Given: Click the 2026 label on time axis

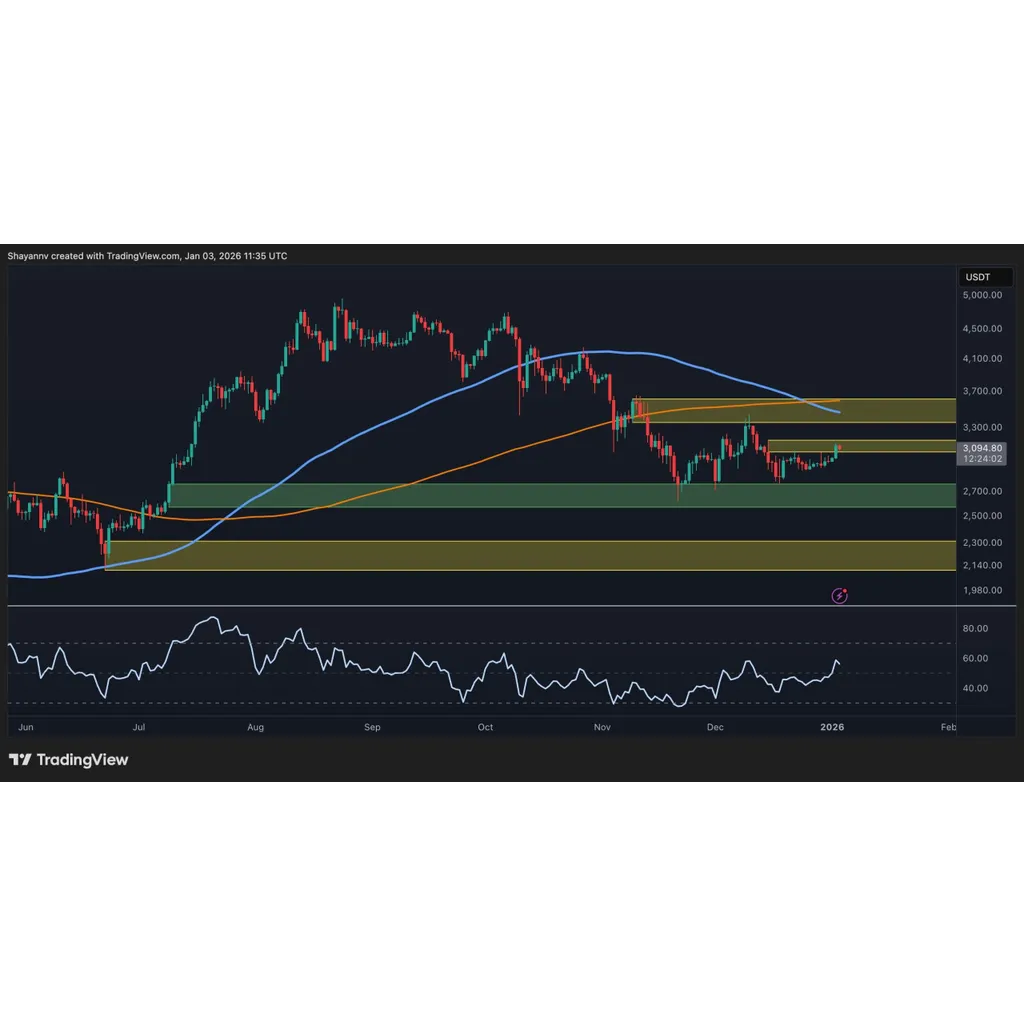Looking at the screenshot, I should [x=832, y=727].
